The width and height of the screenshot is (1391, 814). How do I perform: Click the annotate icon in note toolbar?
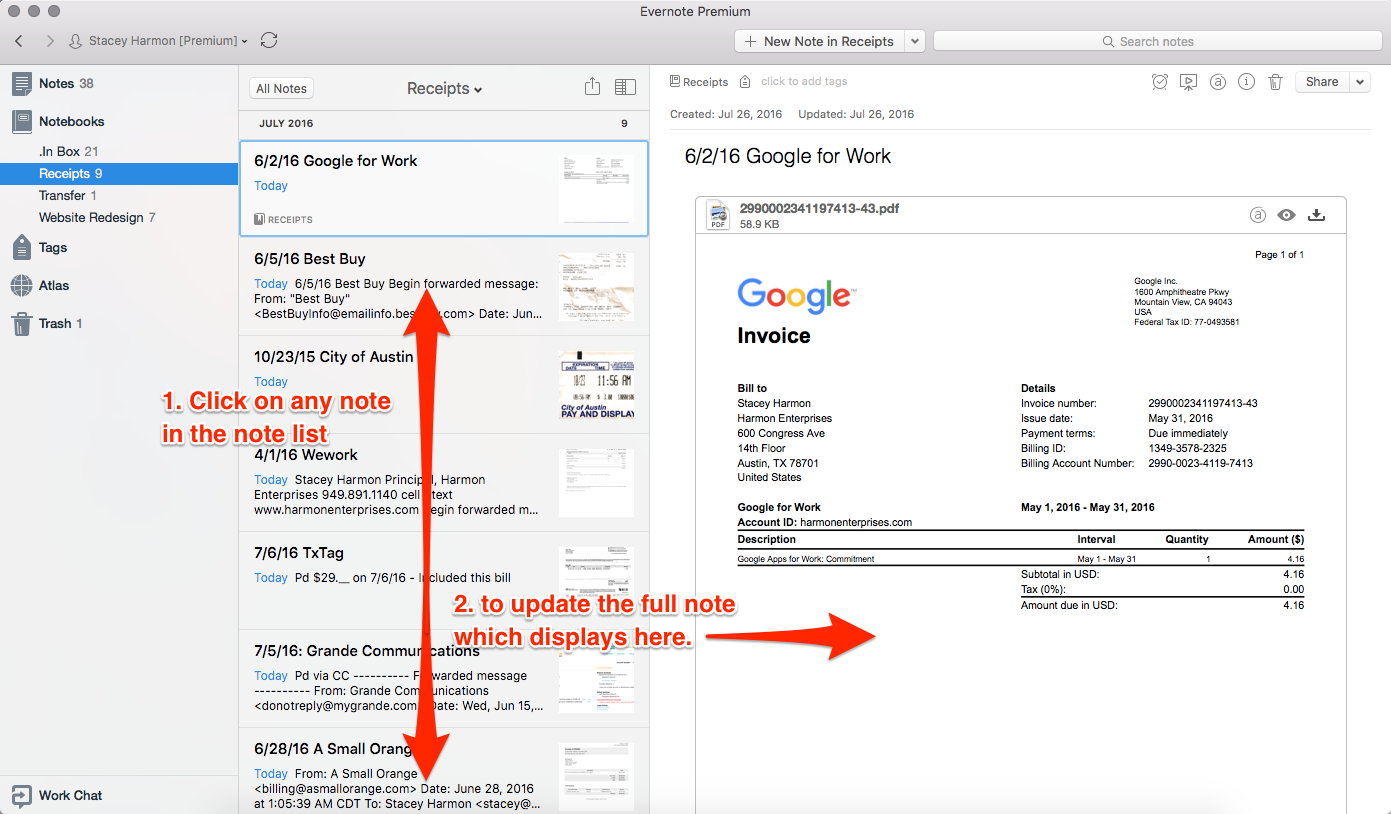[1217, 82]
